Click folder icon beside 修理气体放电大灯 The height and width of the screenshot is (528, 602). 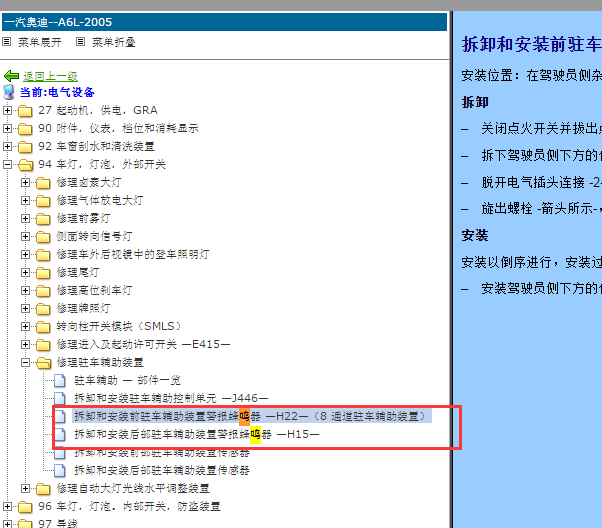coord(43,201)
